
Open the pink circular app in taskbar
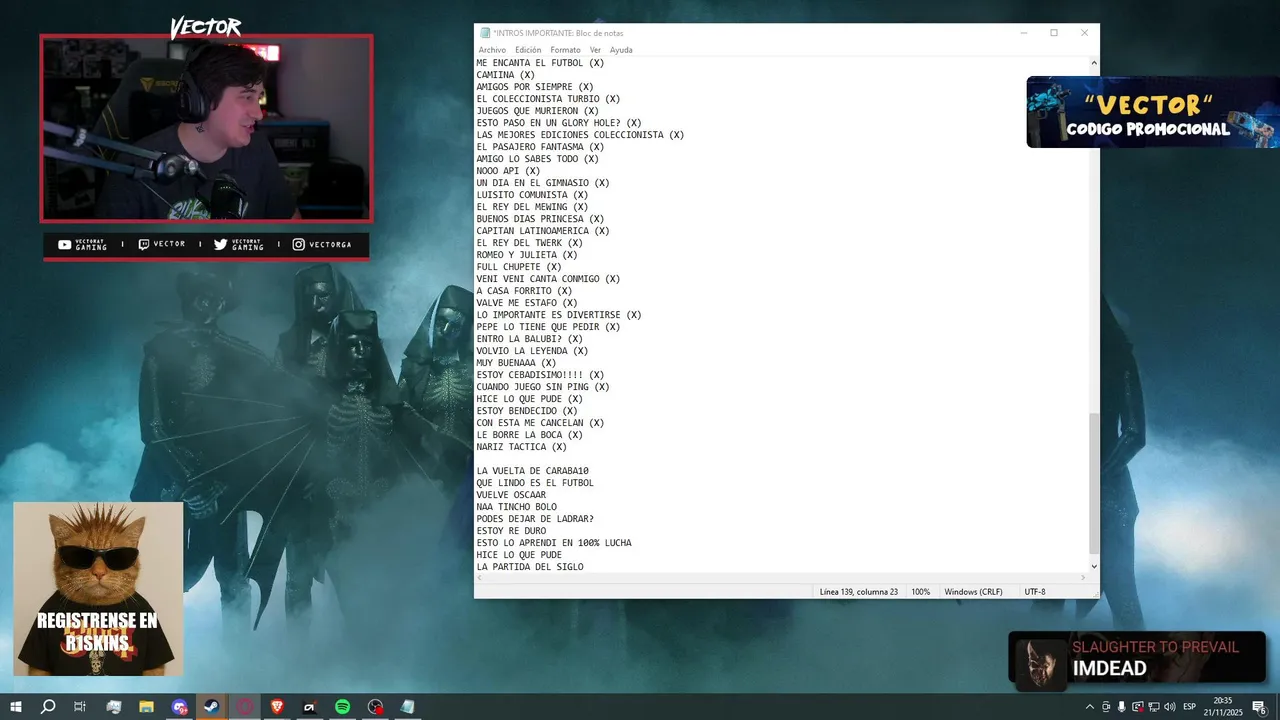[245, 707]
